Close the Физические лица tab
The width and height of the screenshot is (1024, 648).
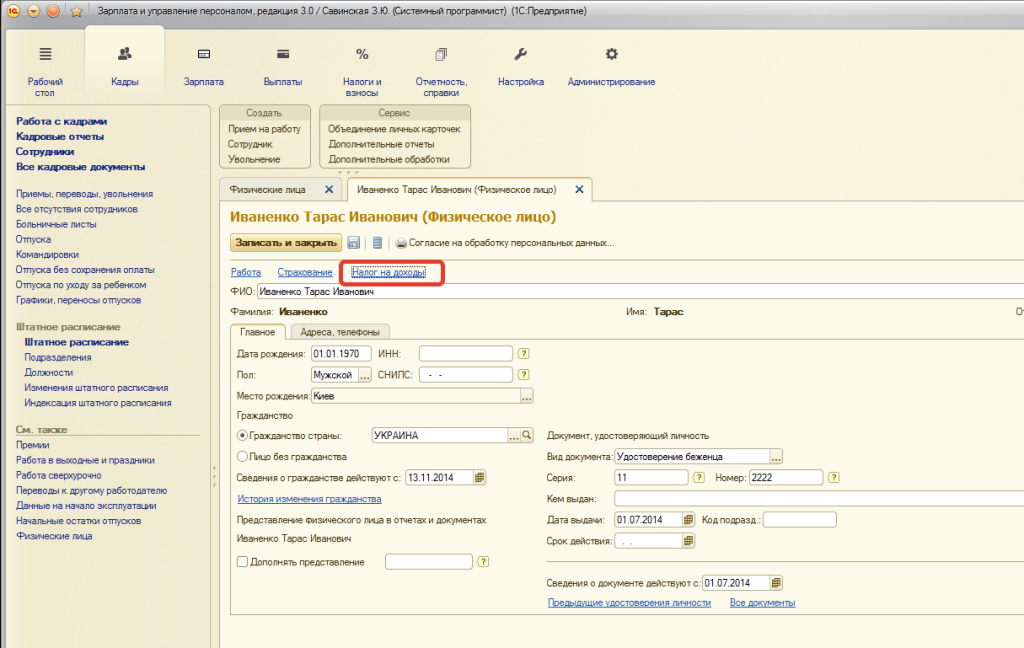(329, 189)
